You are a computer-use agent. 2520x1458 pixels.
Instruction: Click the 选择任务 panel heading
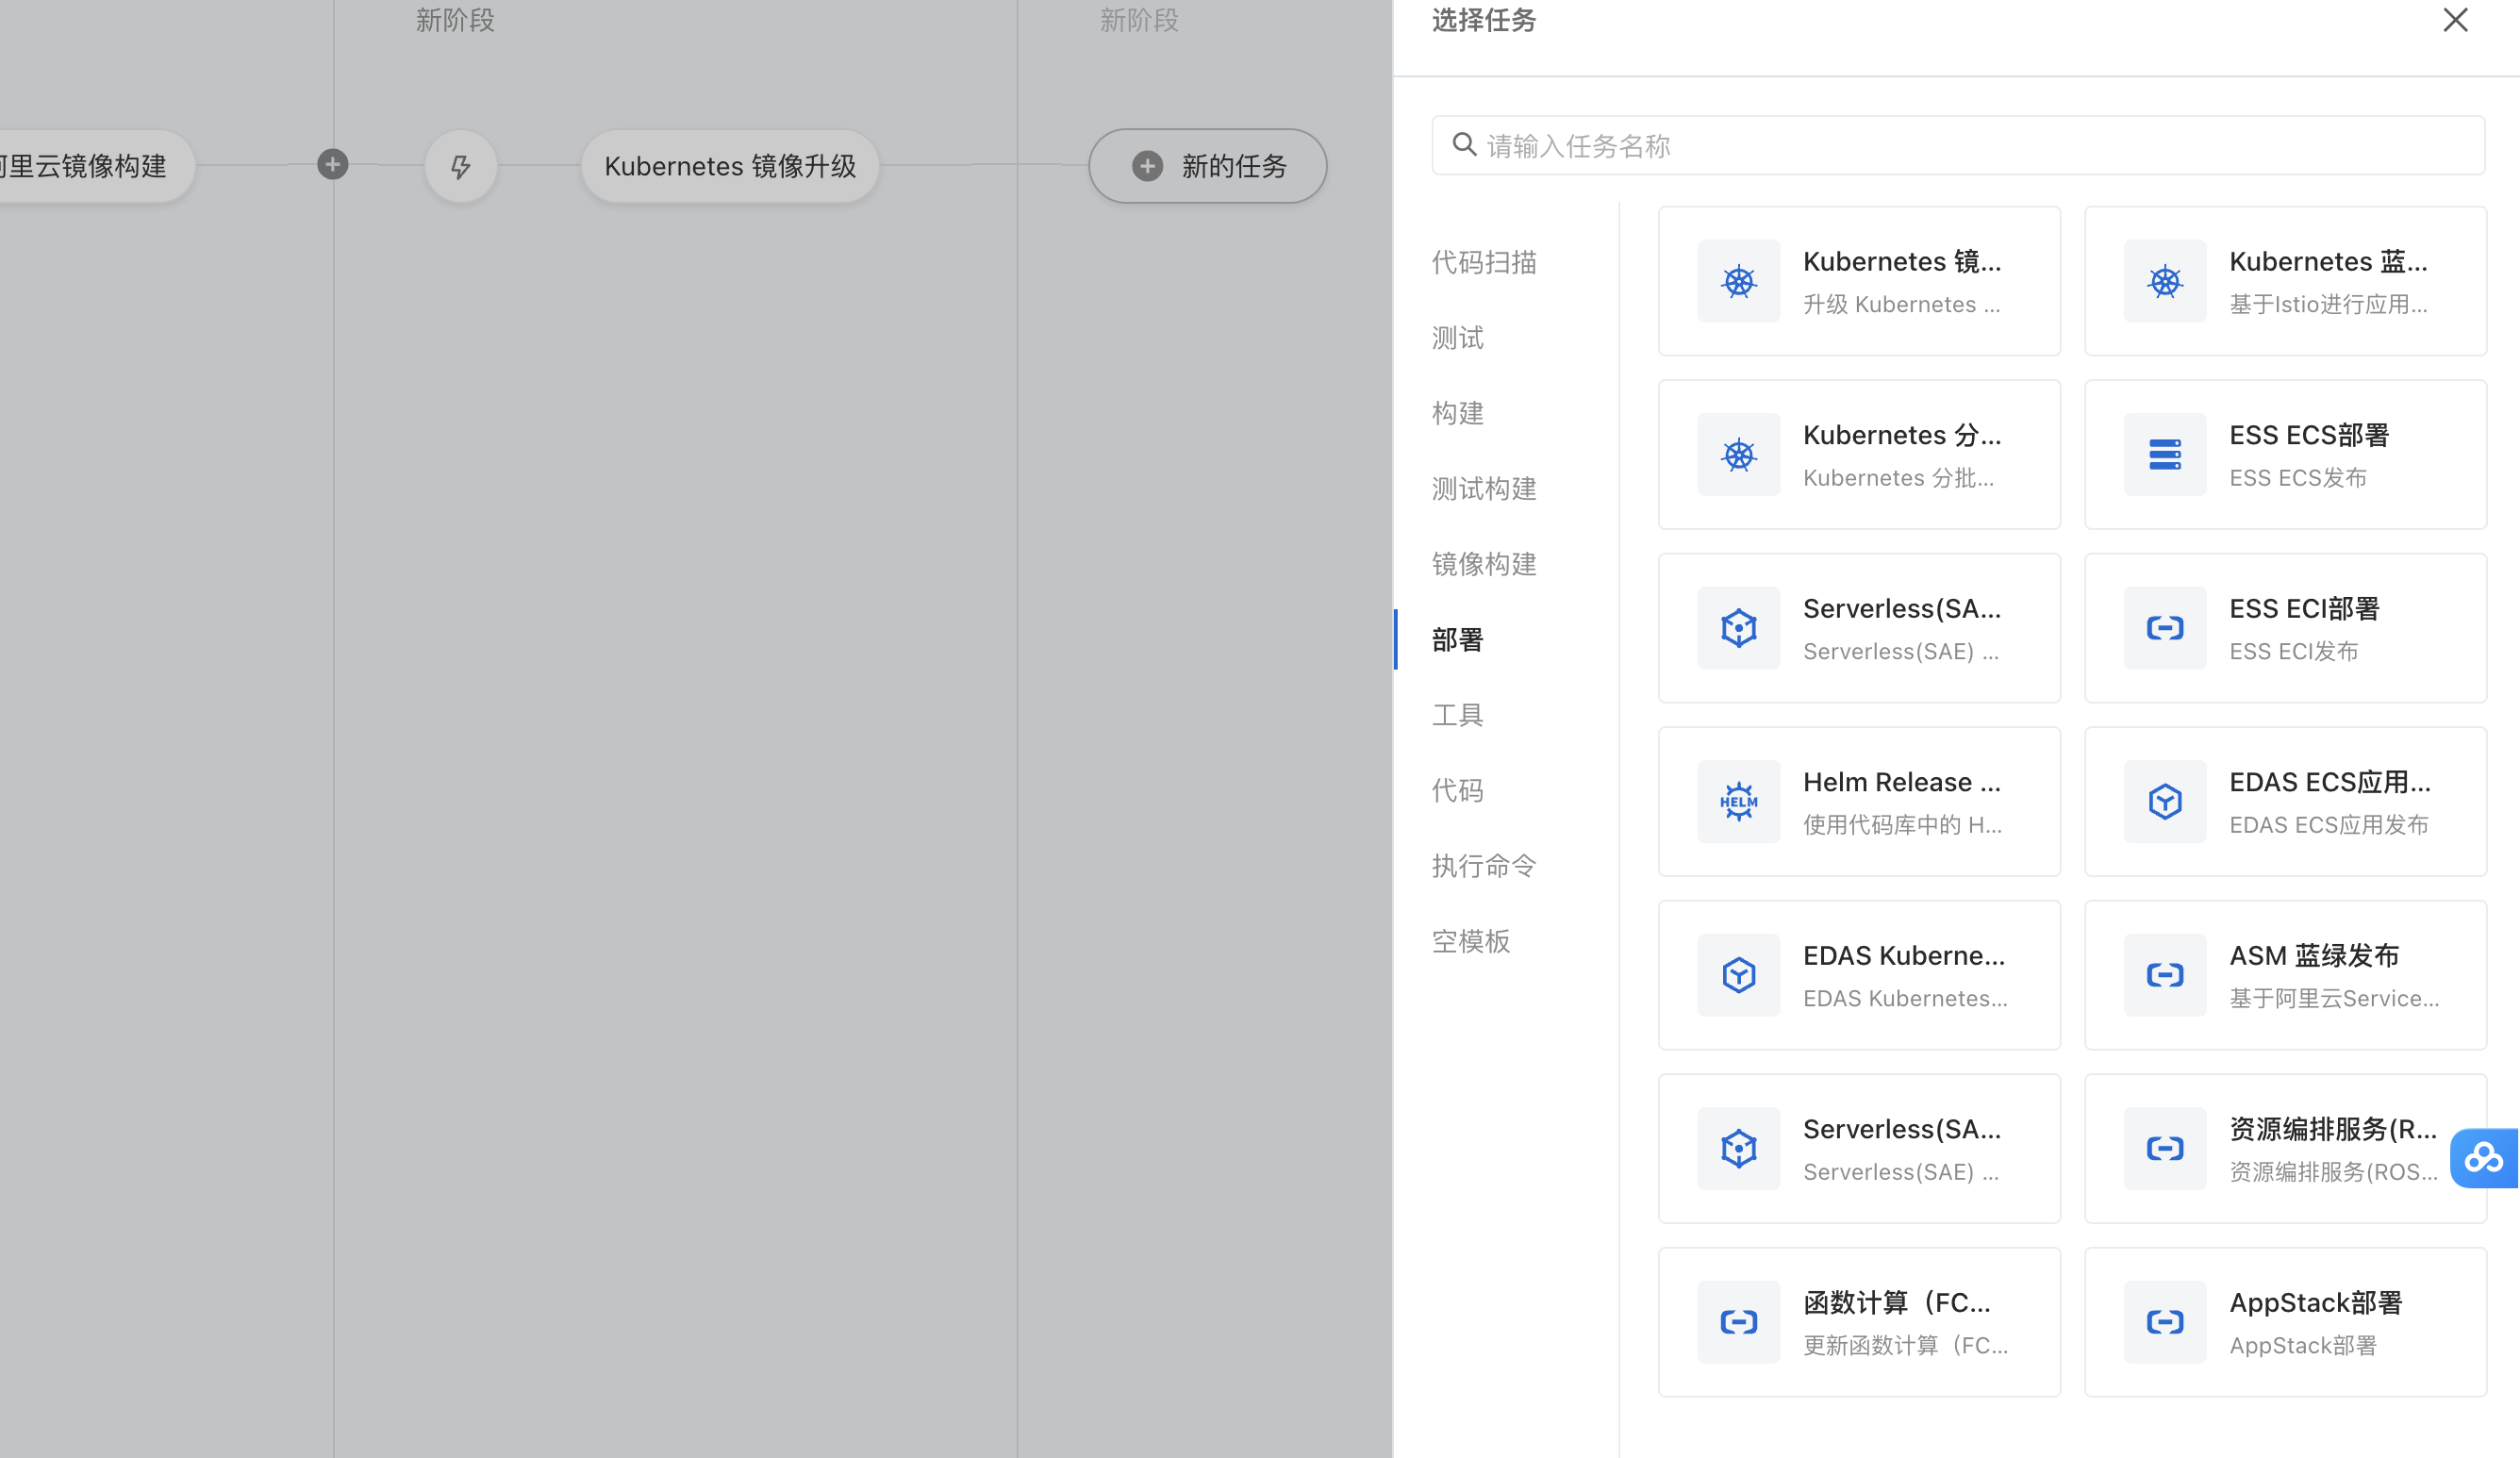point(1484,20)
